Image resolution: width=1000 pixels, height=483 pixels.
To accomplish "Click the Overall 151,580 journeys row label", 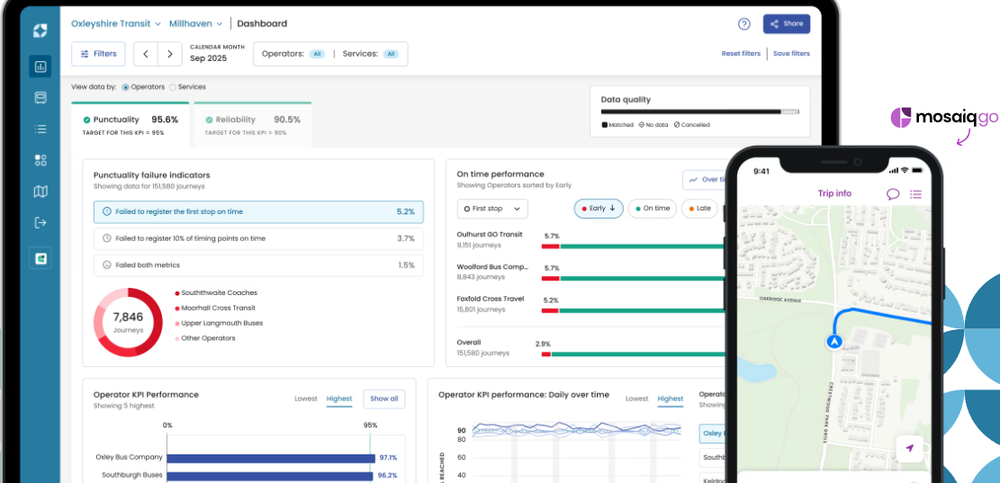I will pos(483,348).
